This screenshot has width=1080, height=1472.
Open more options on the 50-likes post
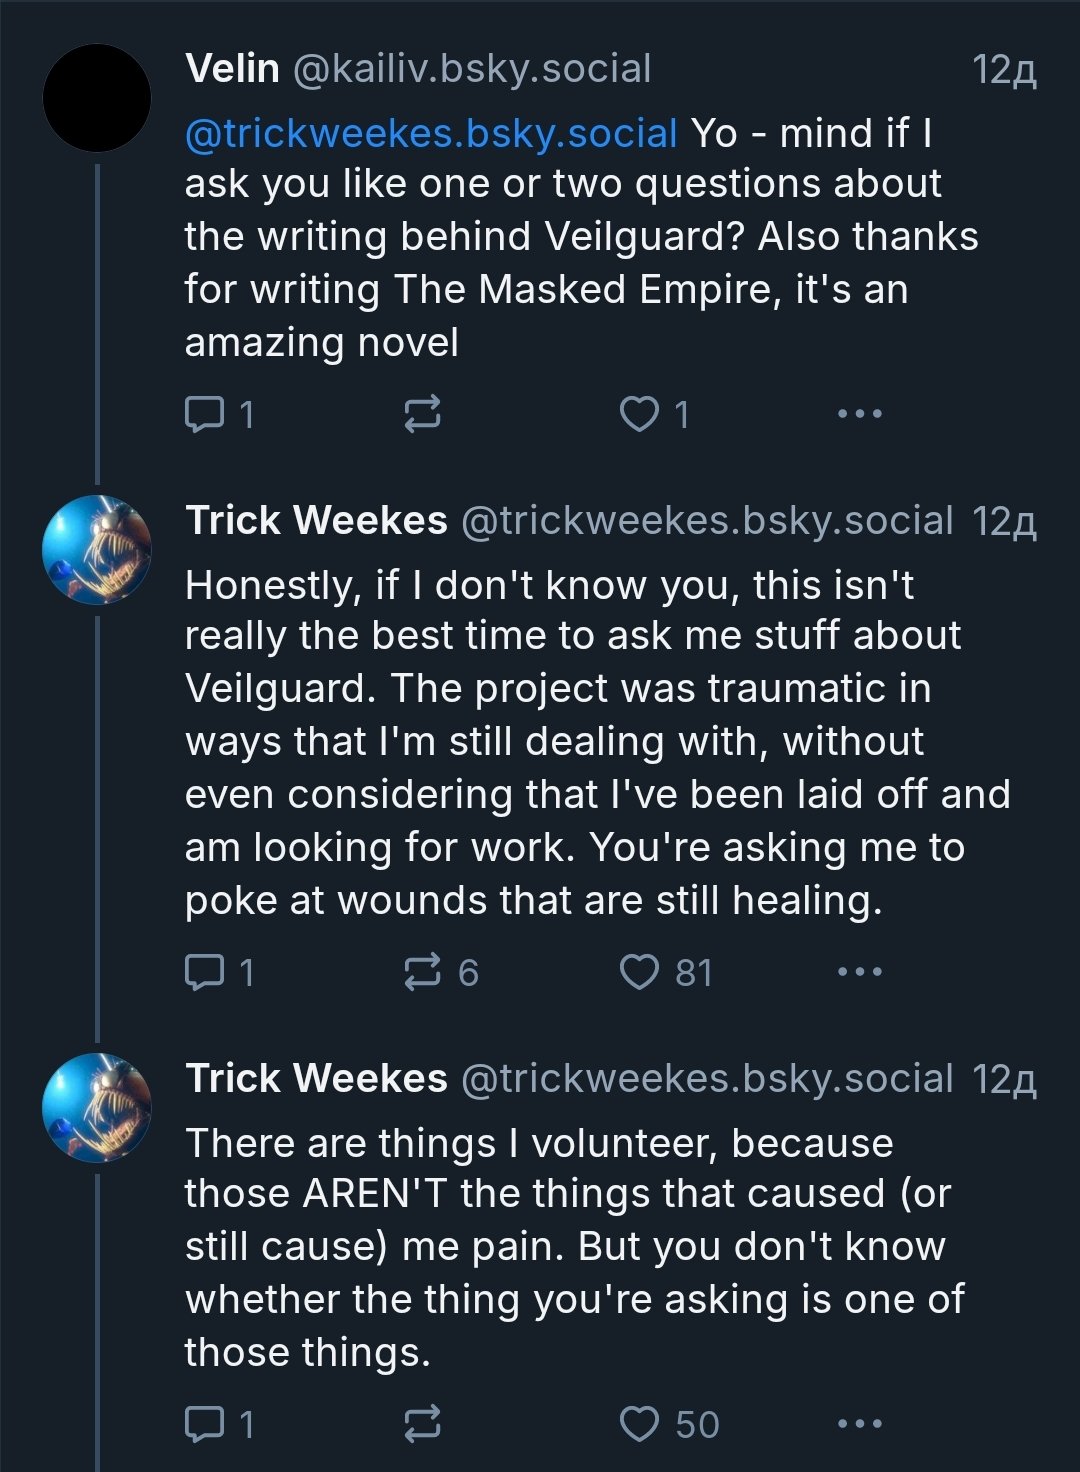[x=860, y=1424]
